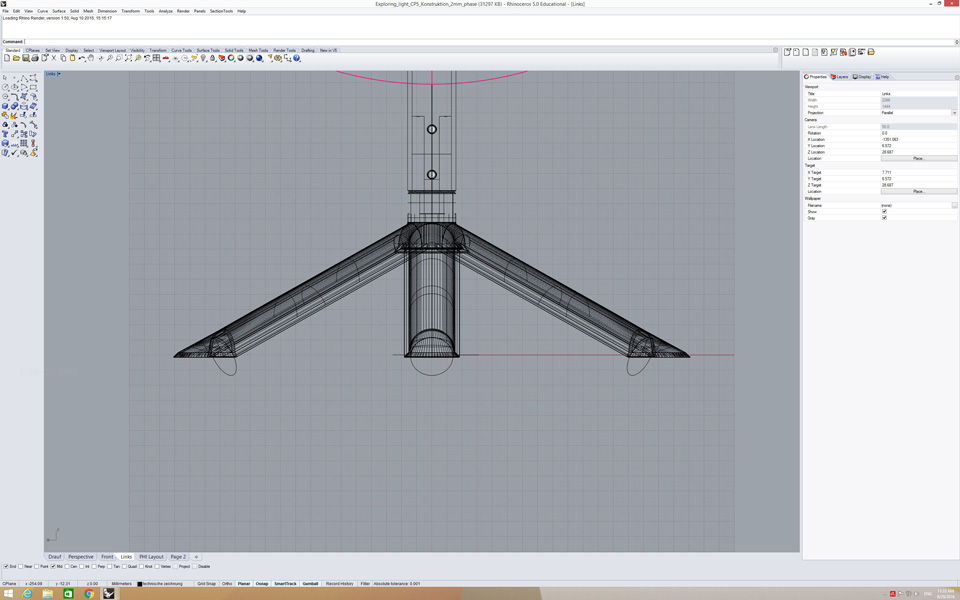Open the Analyze menu
Screen dimensions: 960x600
click(x=165, y=11)
